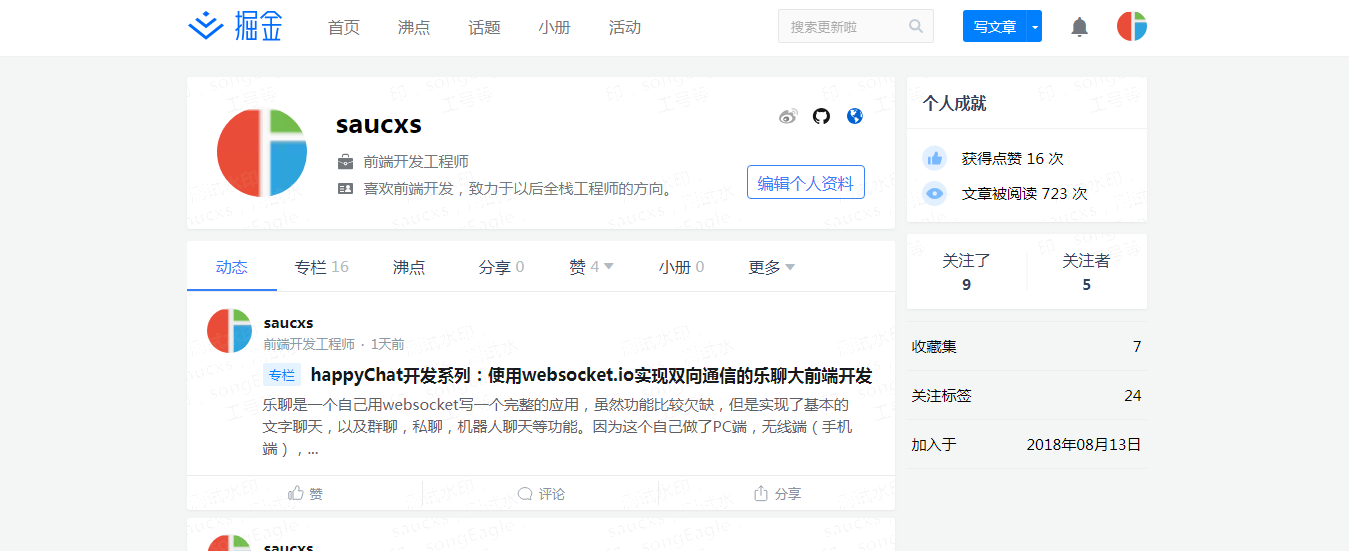Click the large saucxs profile avatar
Image resolution: width=1349 pixels, height=551 pixels.
pyautogui.click(x=262, y=152)
